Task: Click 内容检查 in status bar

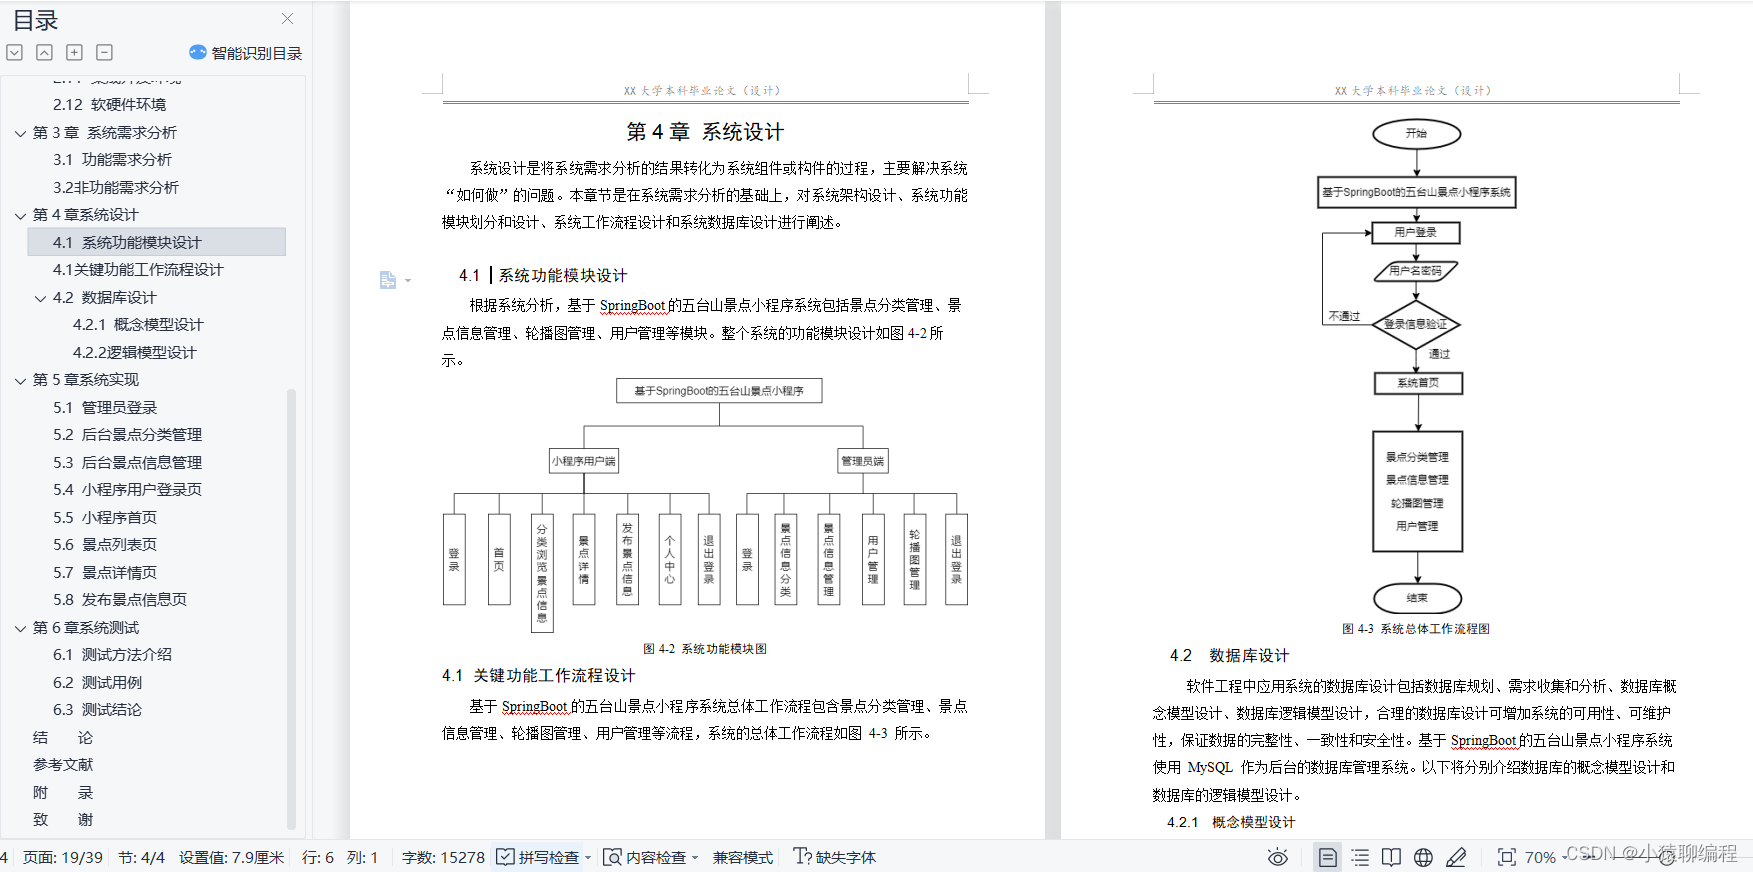Action: tap(645, 858)
